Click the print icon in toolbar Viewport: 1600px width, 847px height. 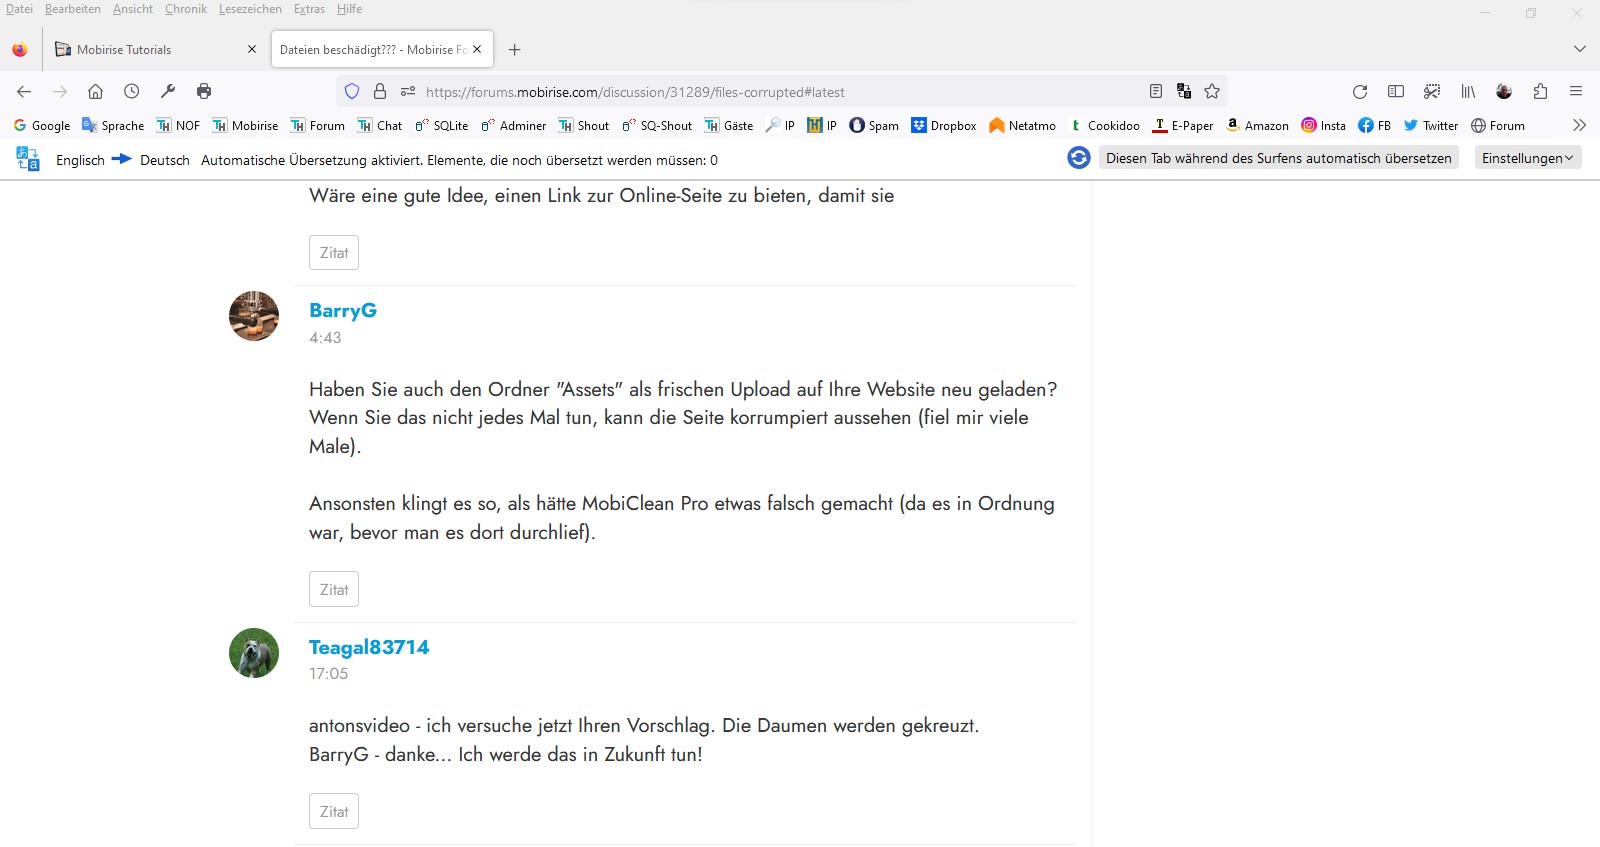pyautogui.click(x=204, y=92)
